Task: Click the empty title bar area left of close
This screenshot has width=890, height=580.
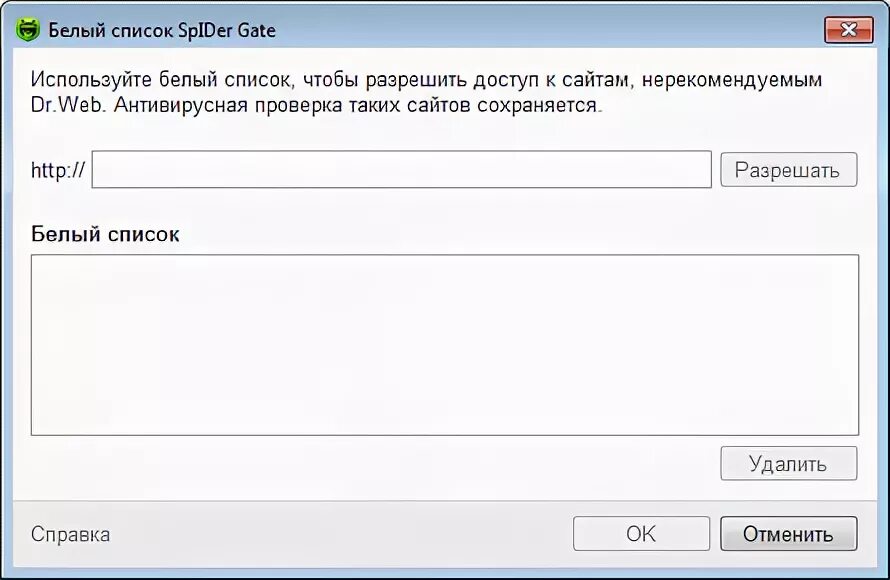Action: 550,30
